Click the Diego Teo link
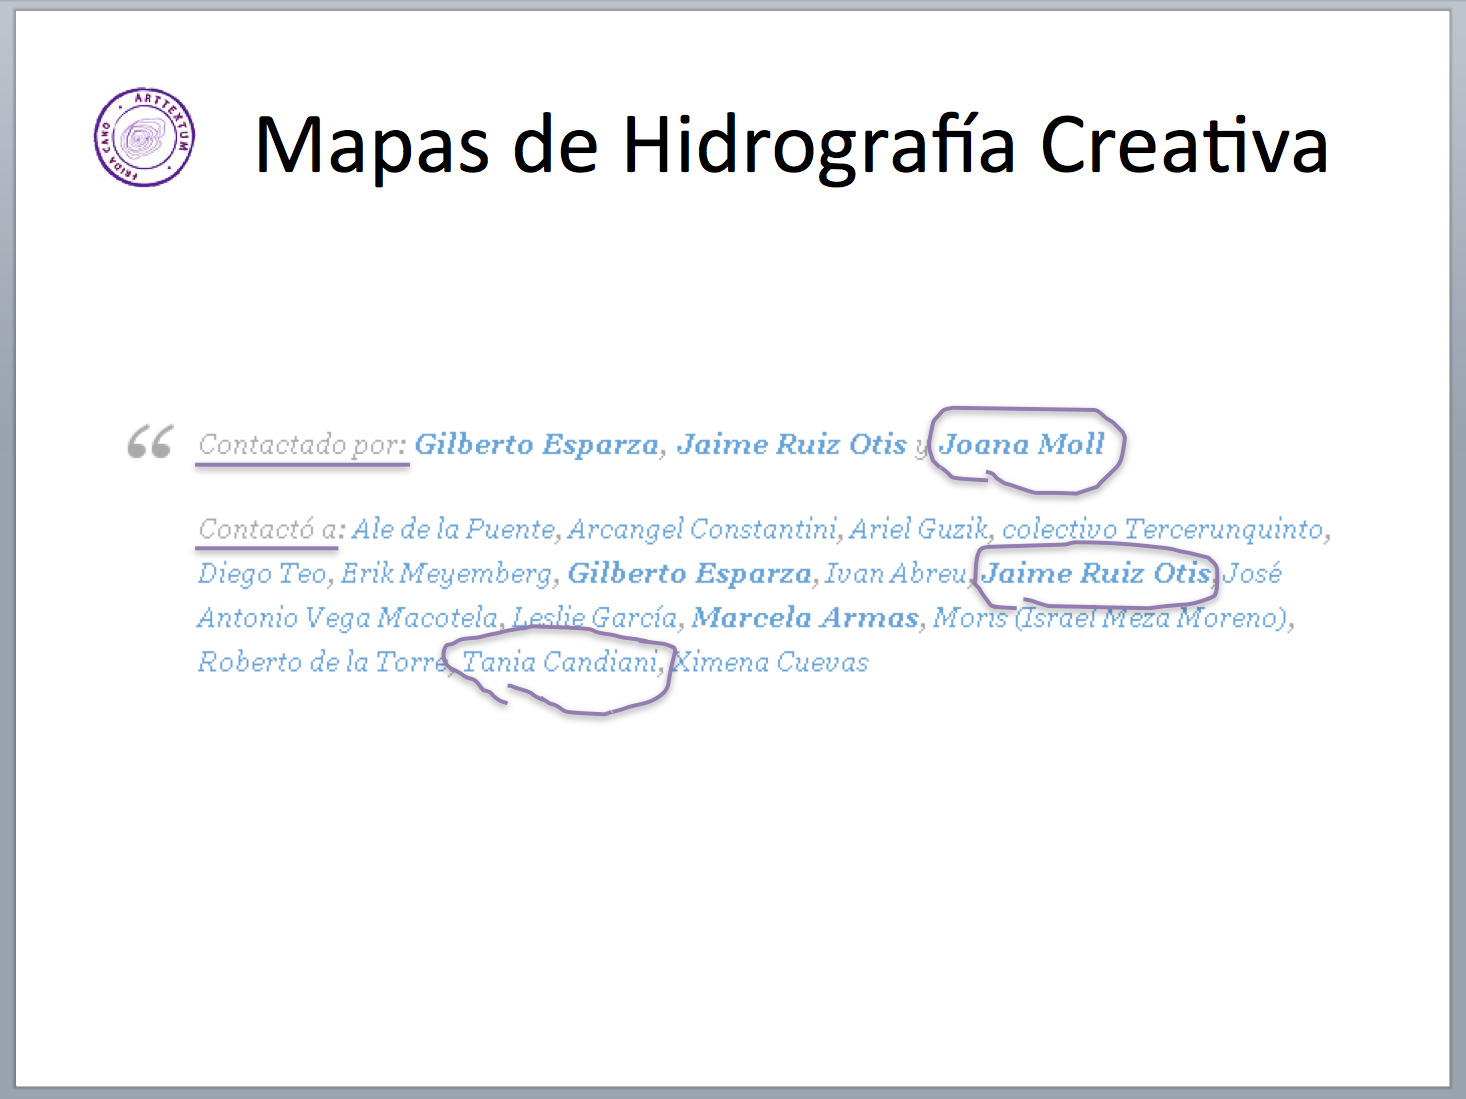 click(262, 574)
